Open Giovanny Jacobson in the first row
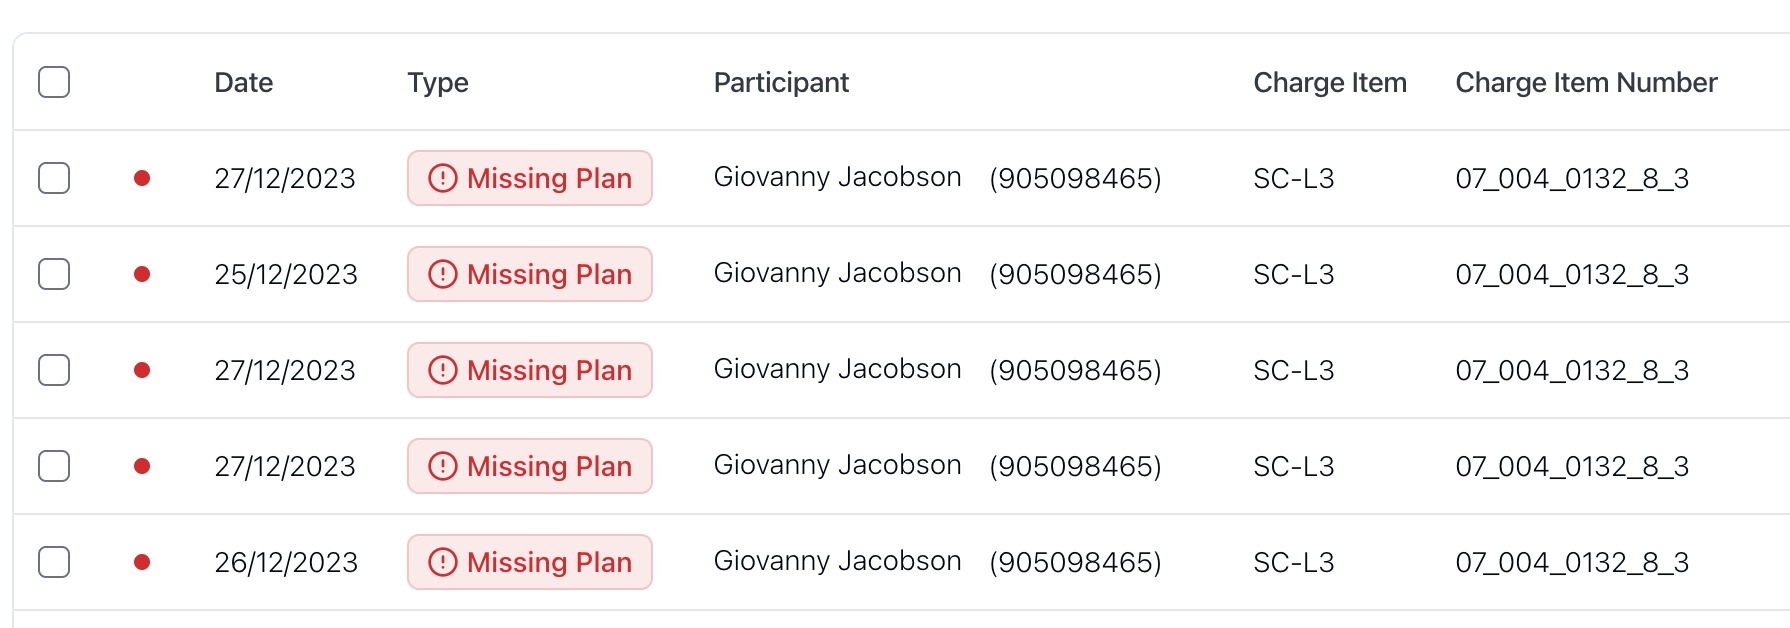1790x628 pixels. (x=837, y=177)
